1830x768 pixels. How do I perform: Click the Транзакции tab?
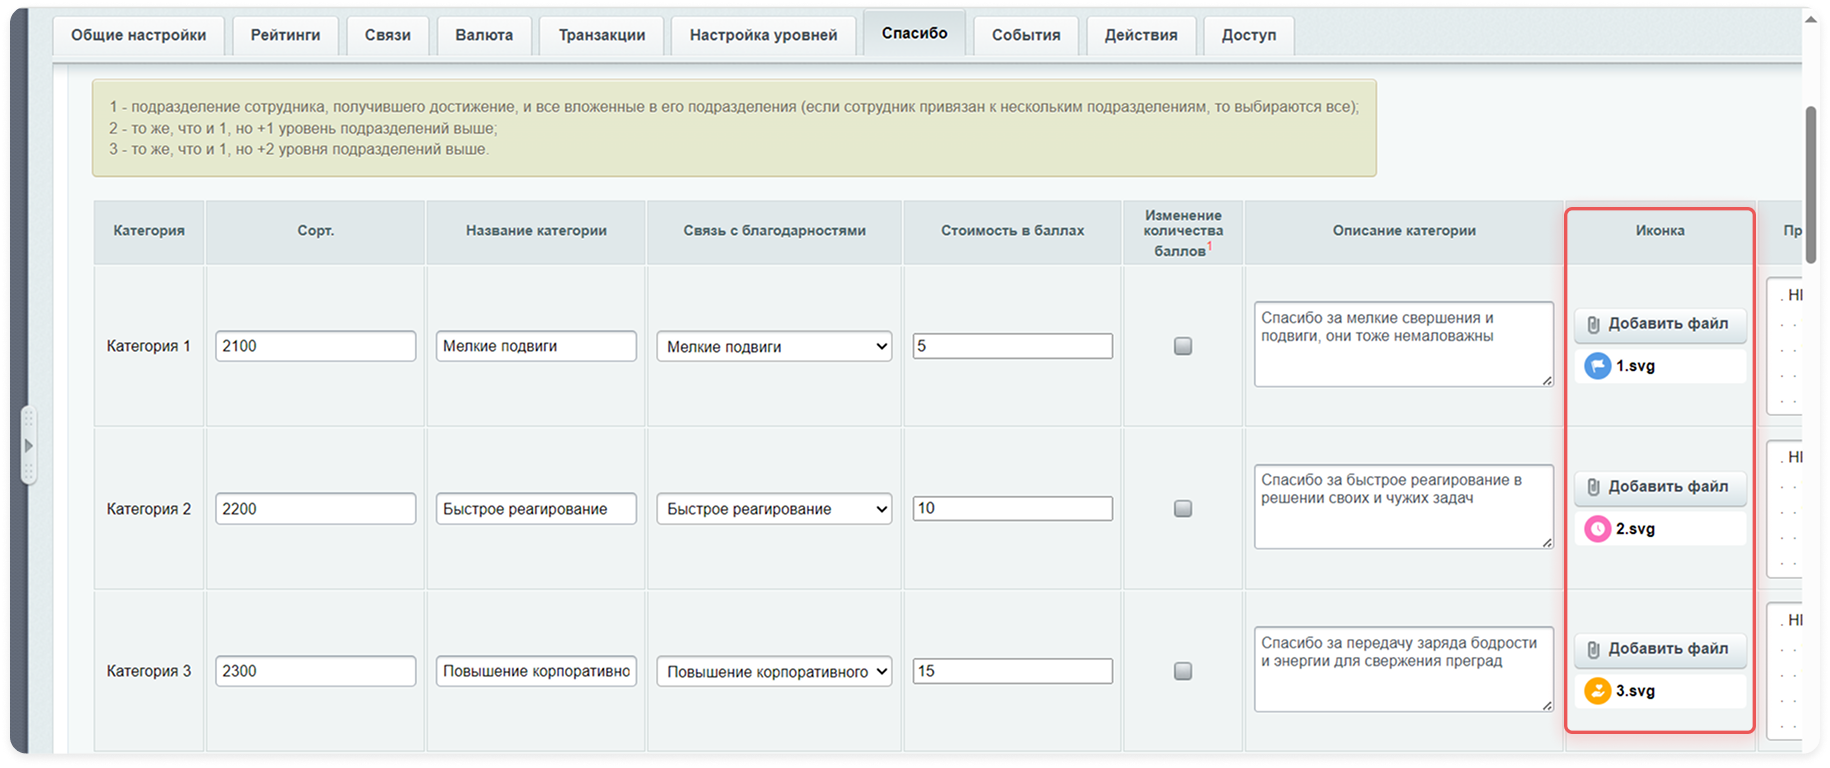coord(602,35)
